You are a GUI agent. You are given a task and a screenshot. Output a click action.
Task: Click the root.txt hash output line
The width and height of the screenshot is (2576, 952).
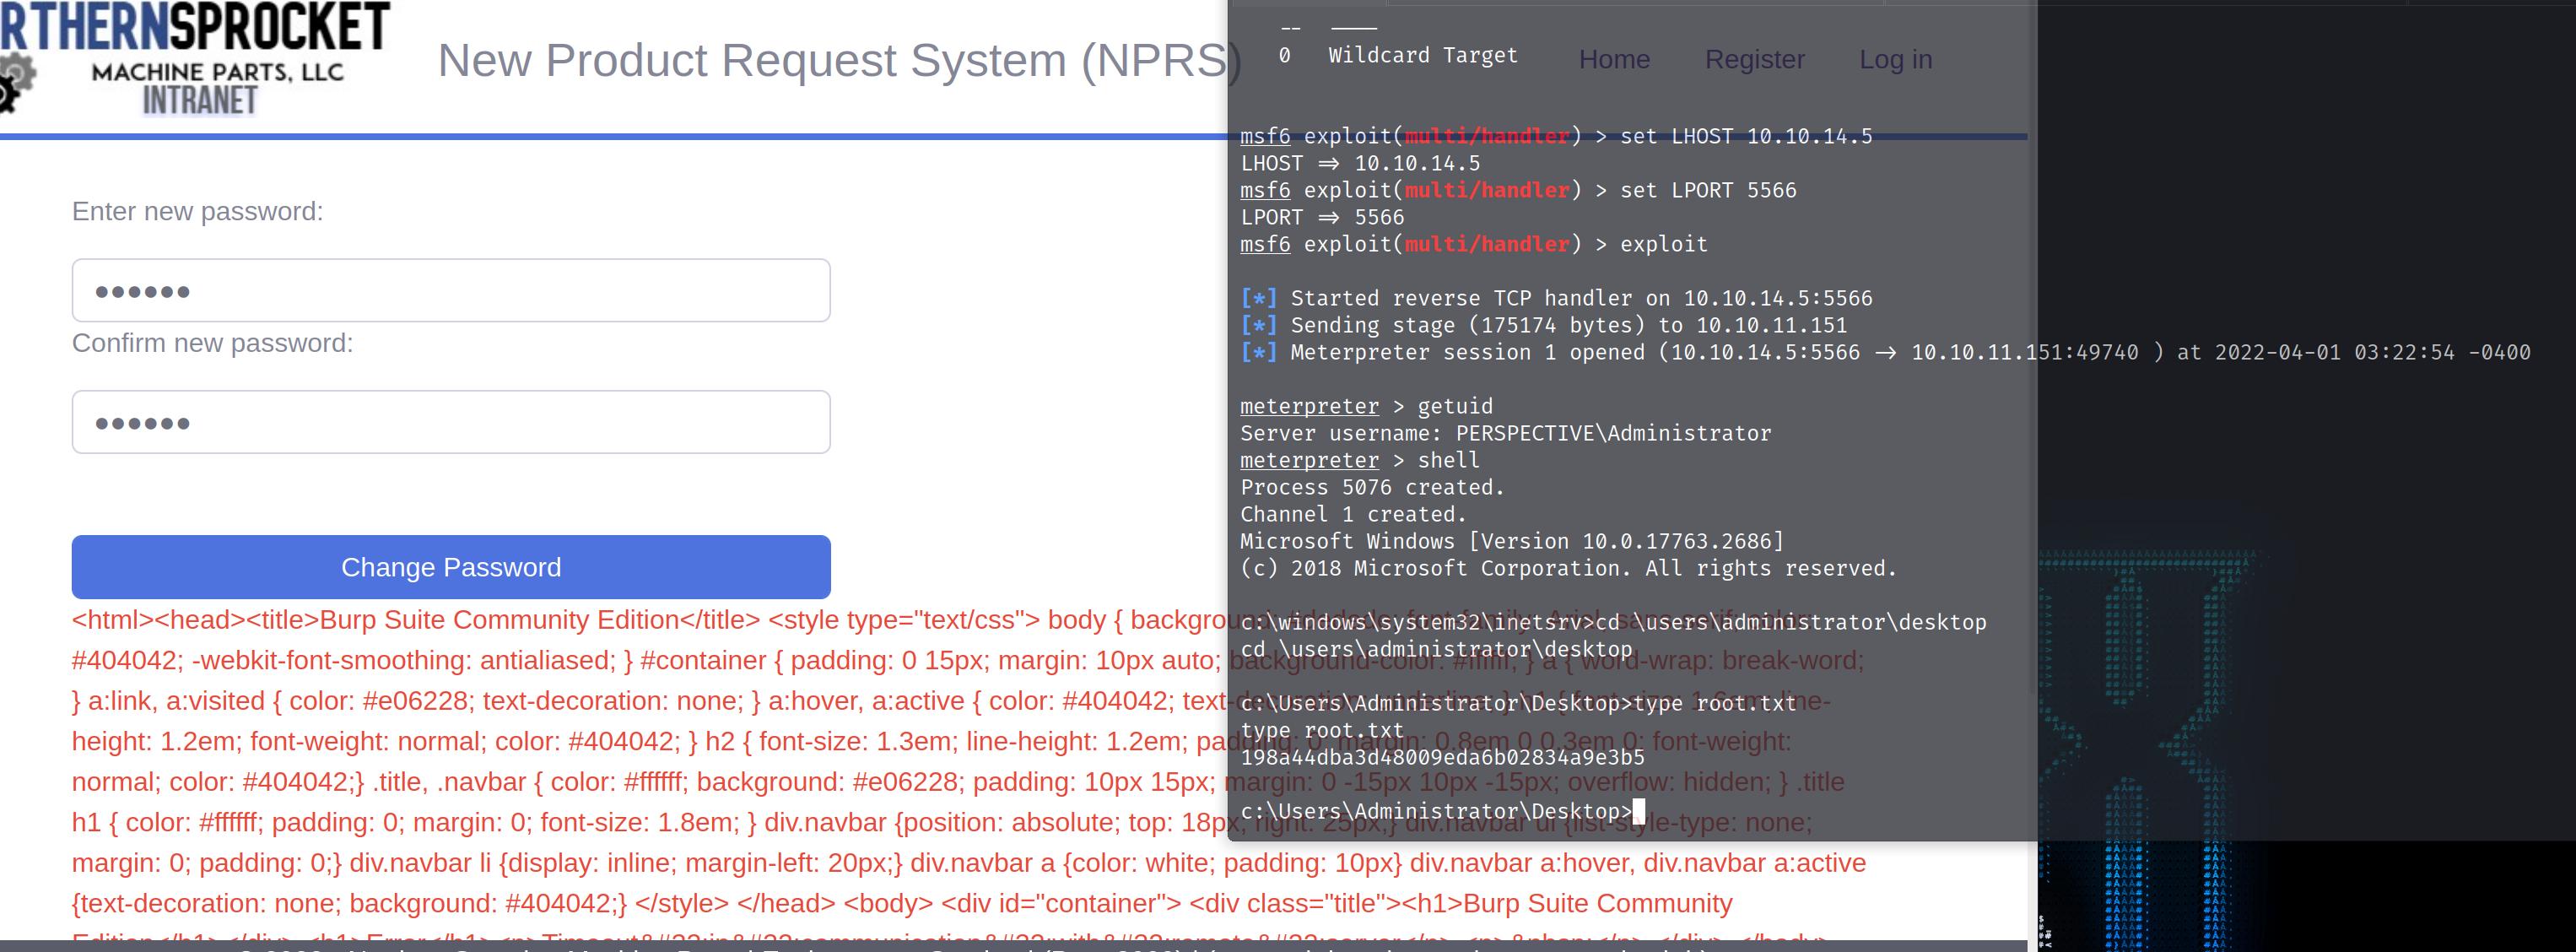(x=1441, y=757)
